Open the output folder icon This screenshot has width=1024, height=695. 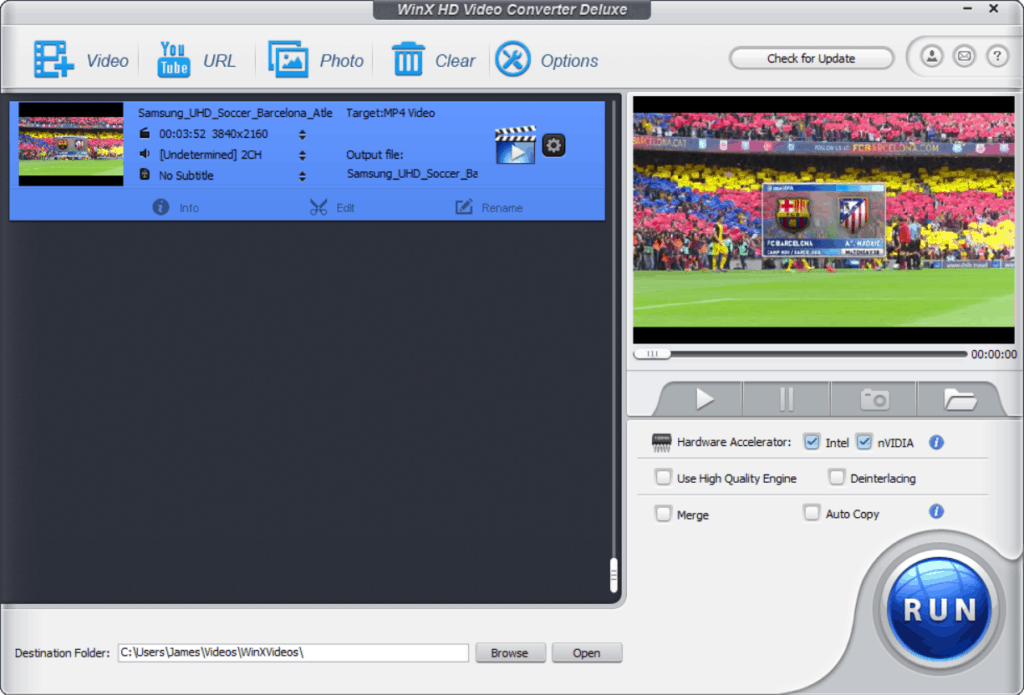pos(959,399)
